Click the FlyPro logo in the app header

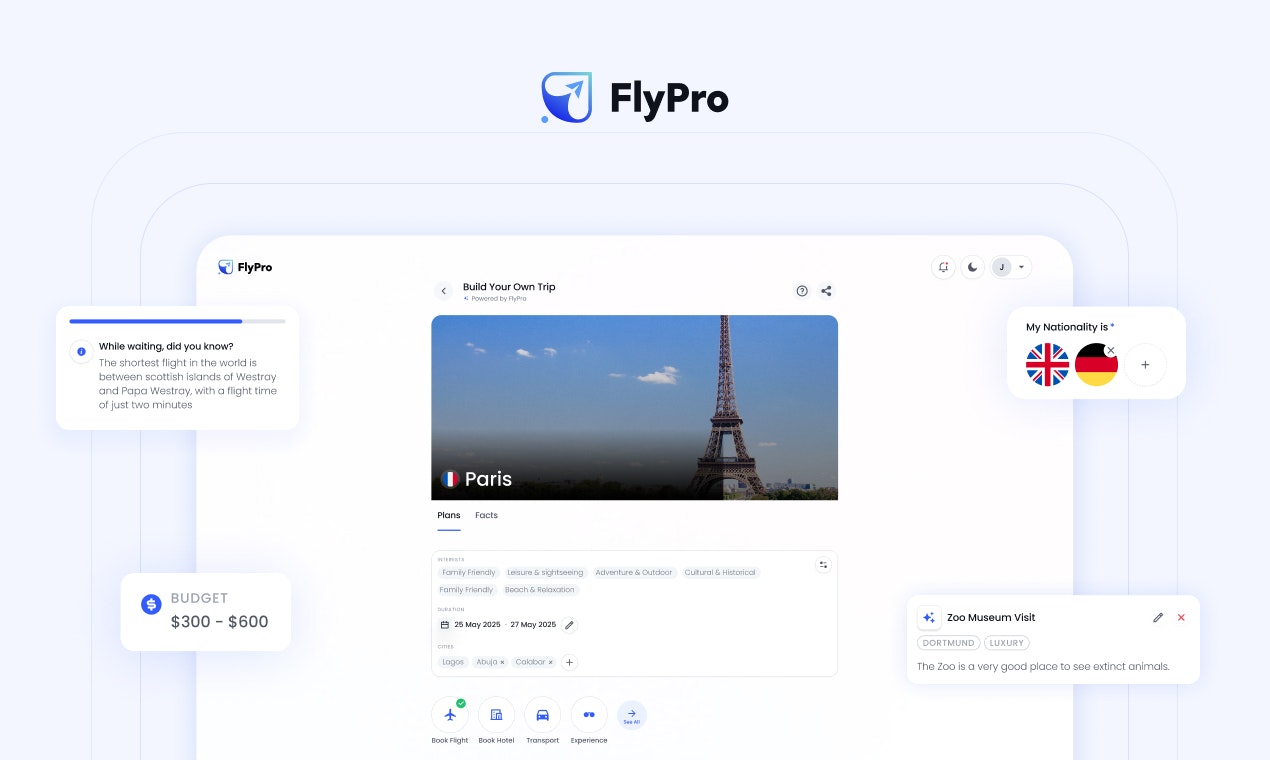(245, 267)
